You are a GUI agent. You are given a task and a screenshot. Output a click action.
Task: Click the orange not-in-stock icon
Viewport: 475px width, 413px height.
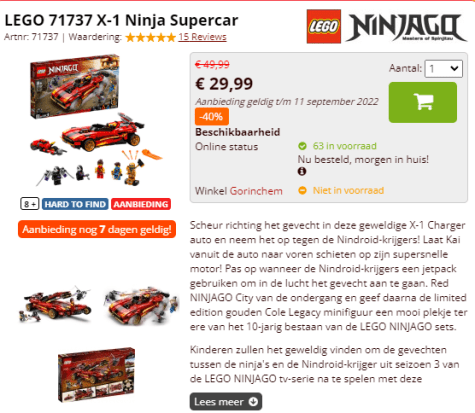pyautogui.click(x=302, y=191)
